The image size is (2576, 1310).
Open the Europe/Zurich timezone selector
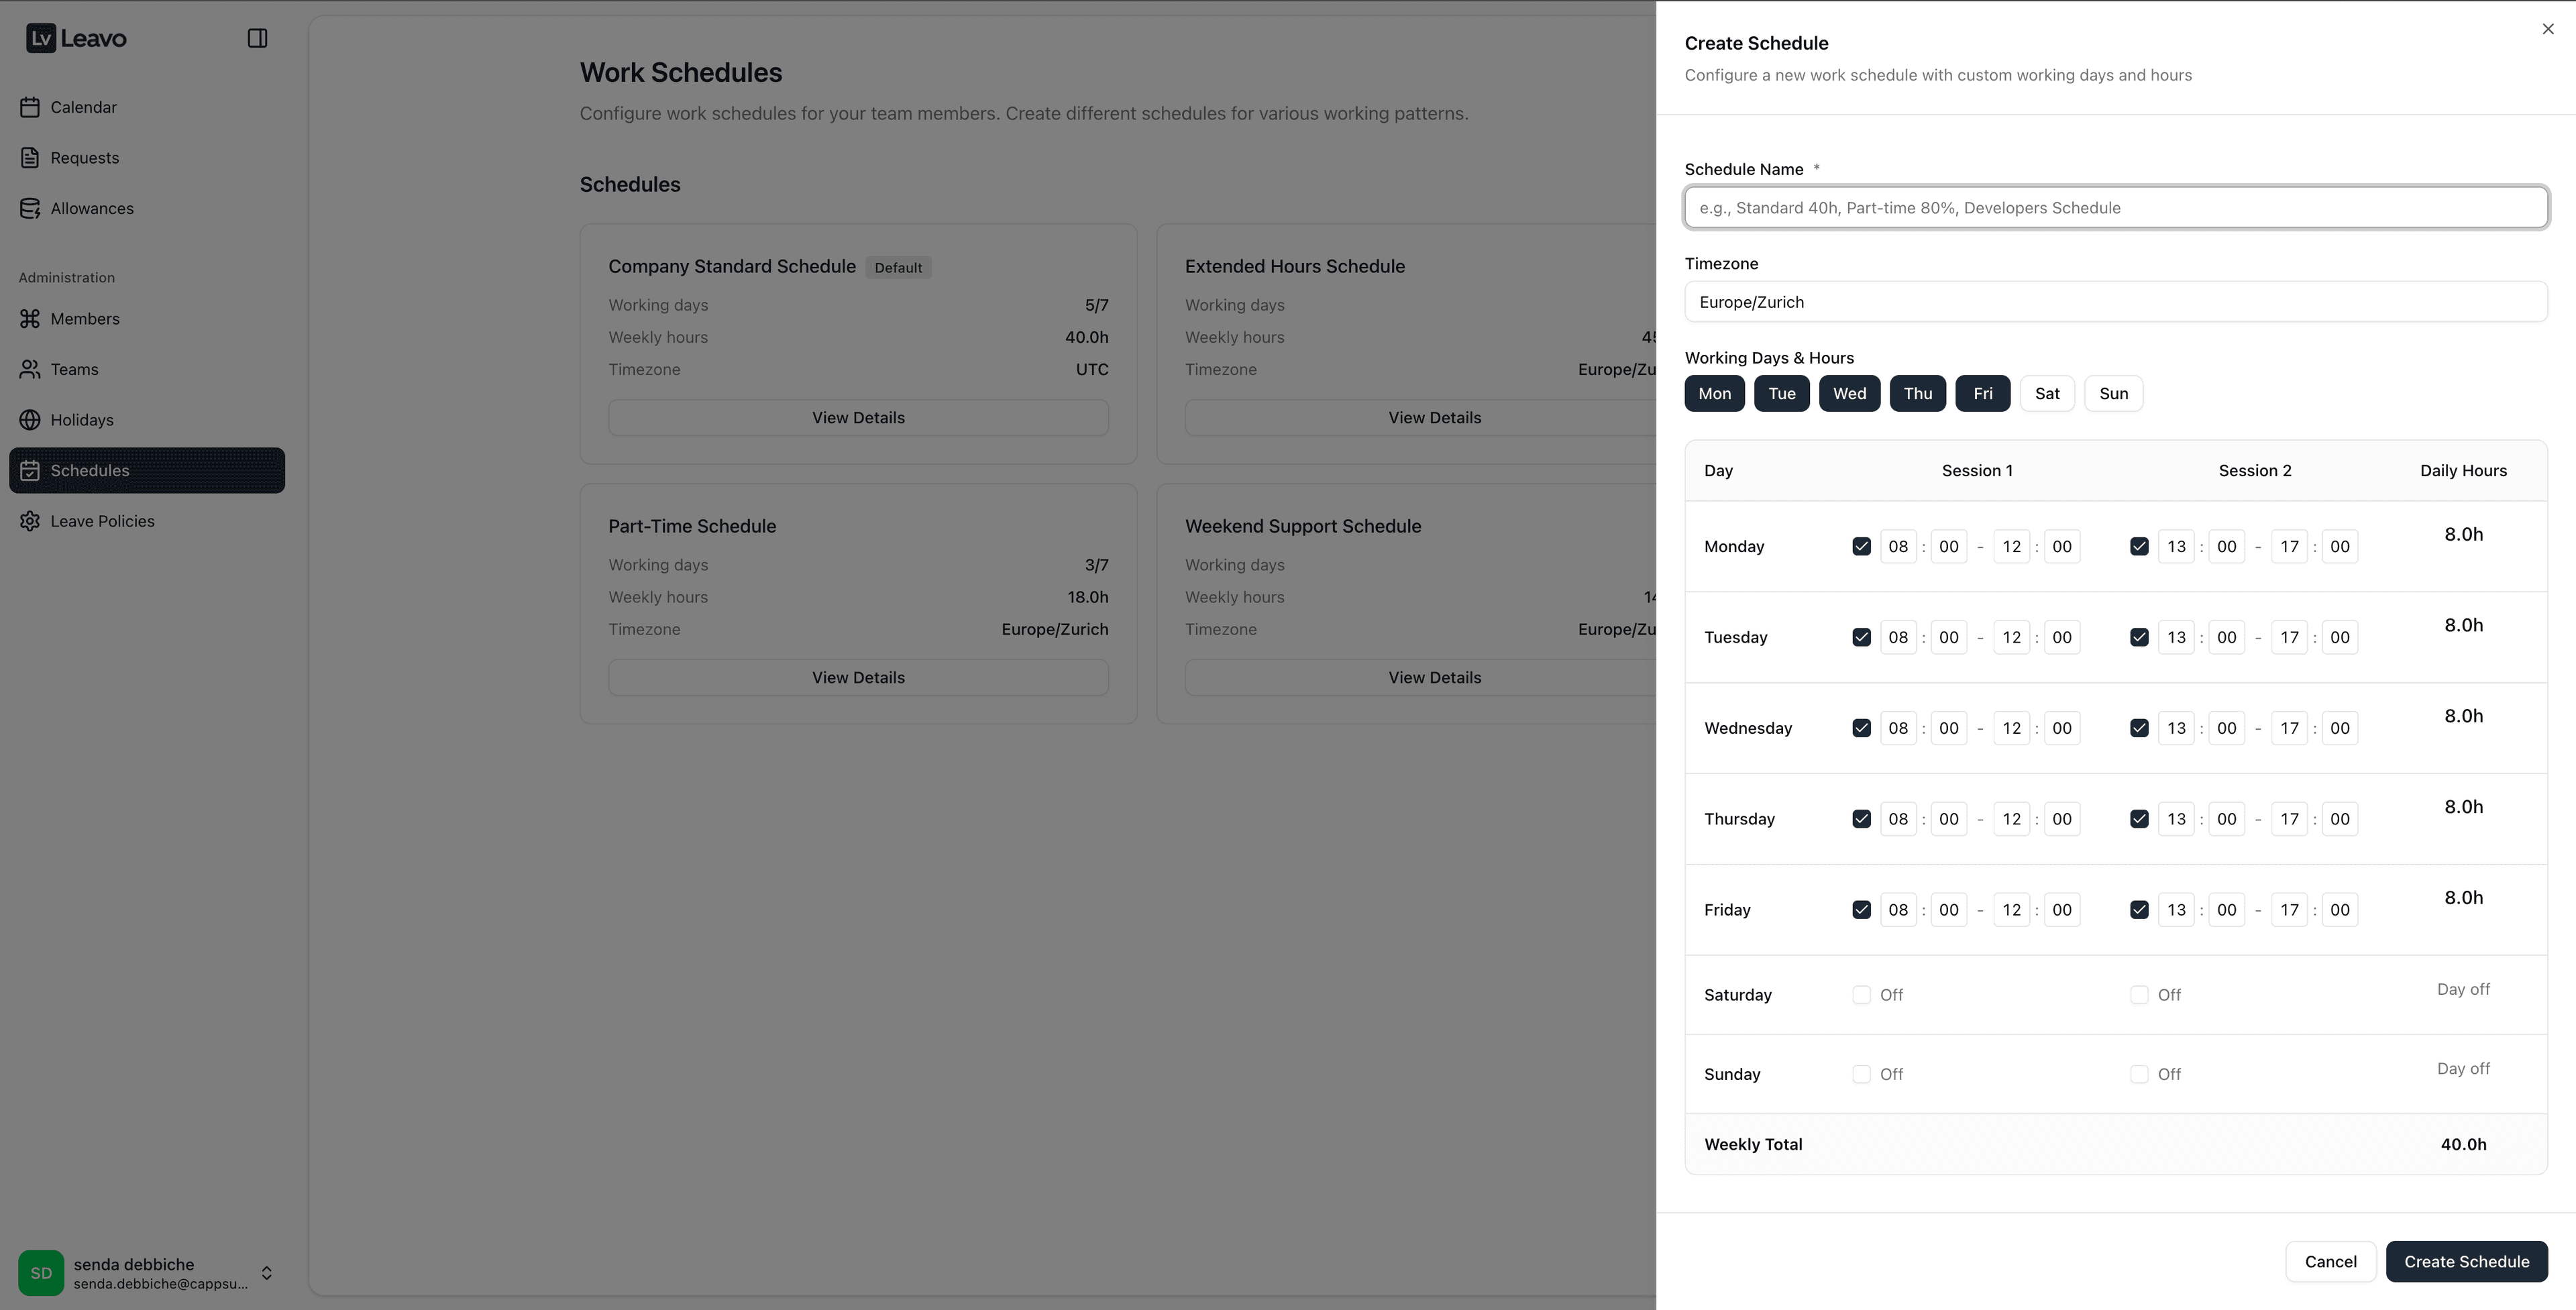click(x=2116, y=301)
